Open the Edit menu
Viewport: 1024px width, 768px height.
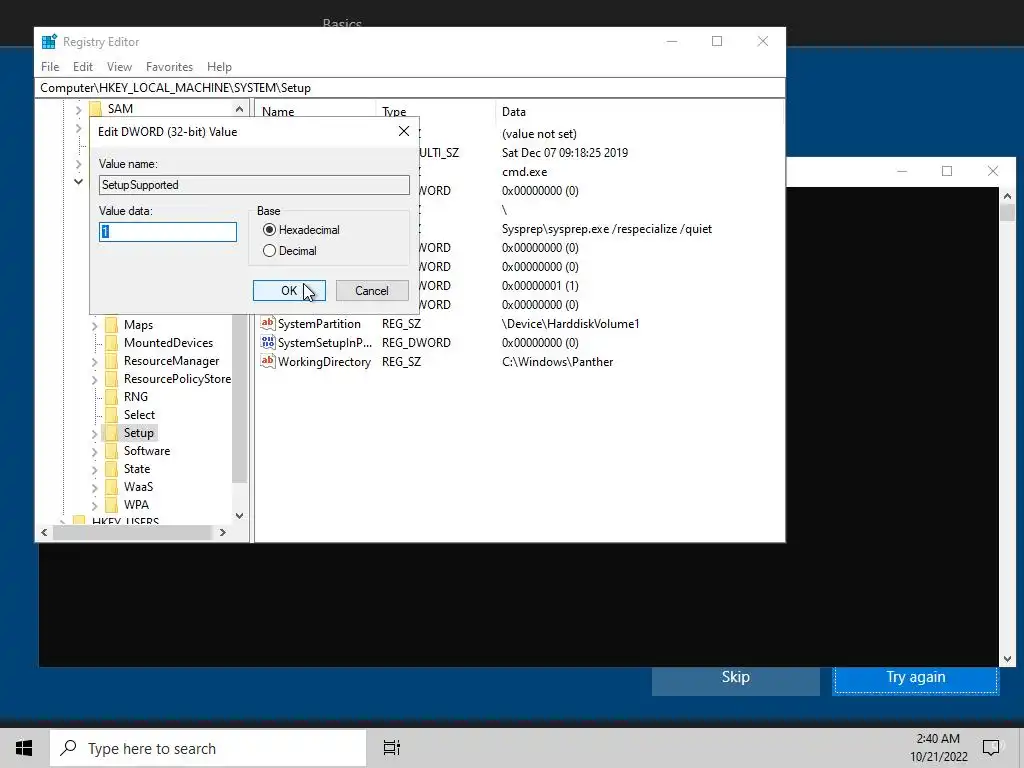[x=82, y=67]
